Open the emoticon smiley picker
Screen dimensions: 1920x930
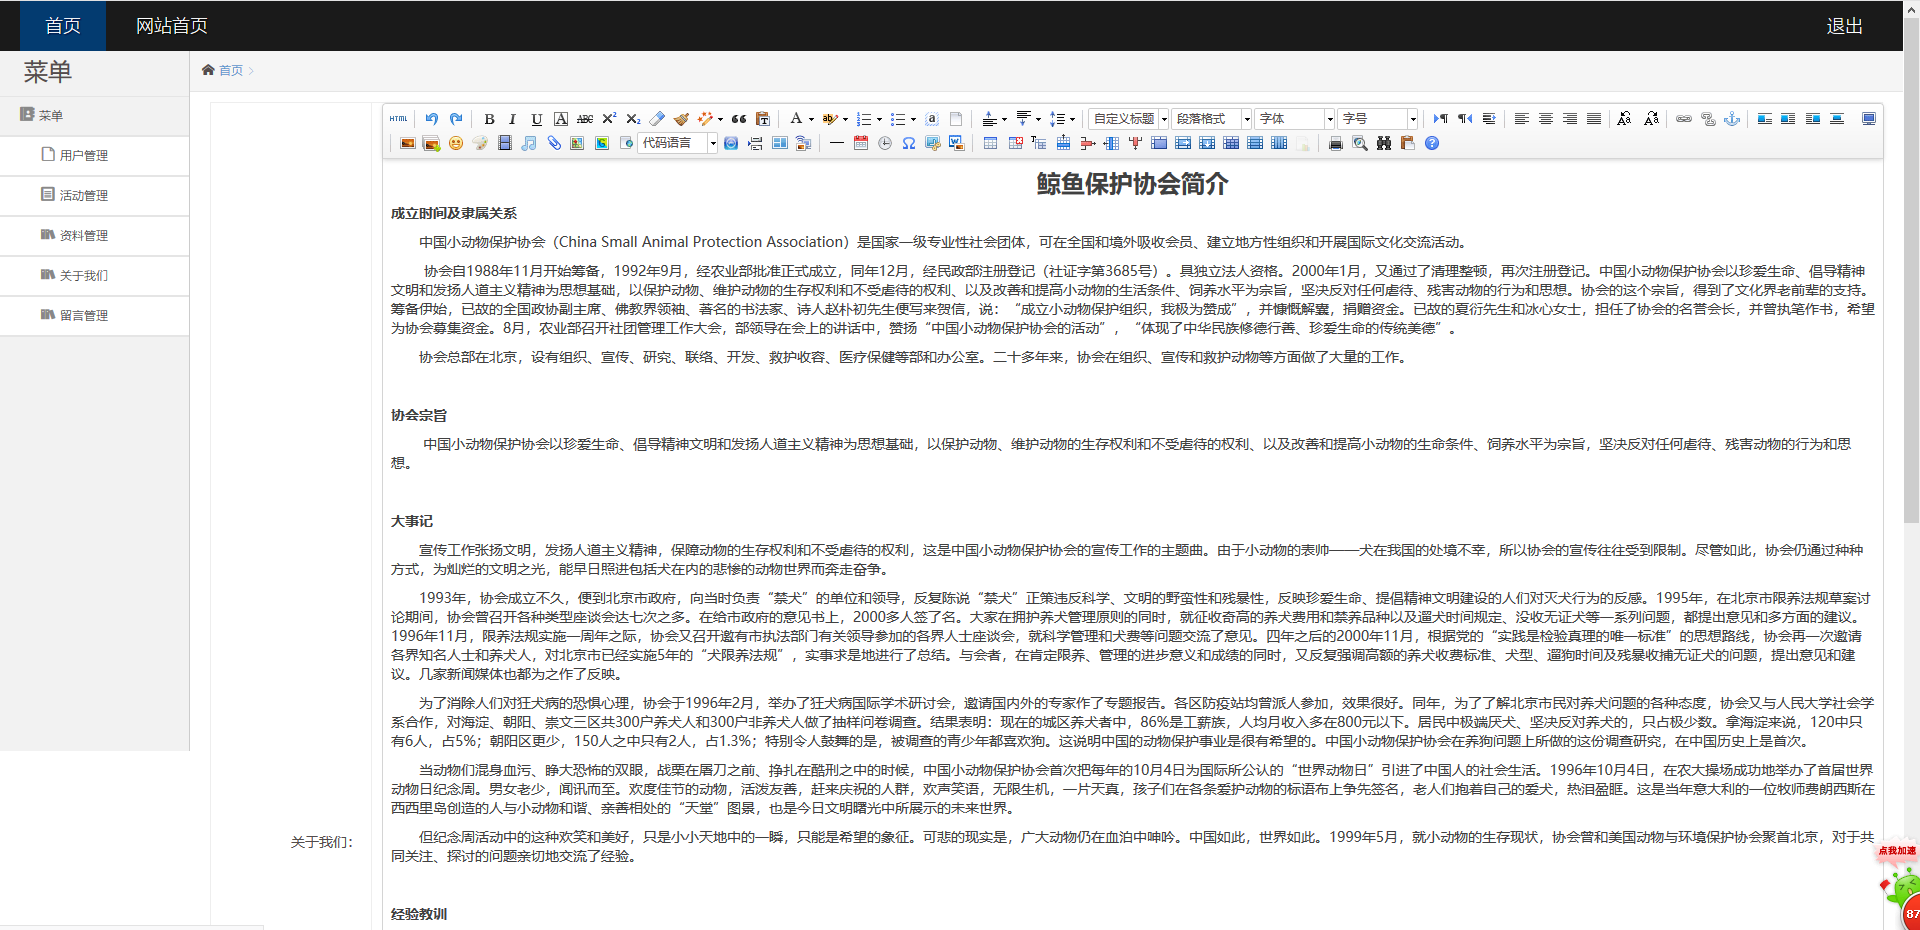(x=456, y=143)
